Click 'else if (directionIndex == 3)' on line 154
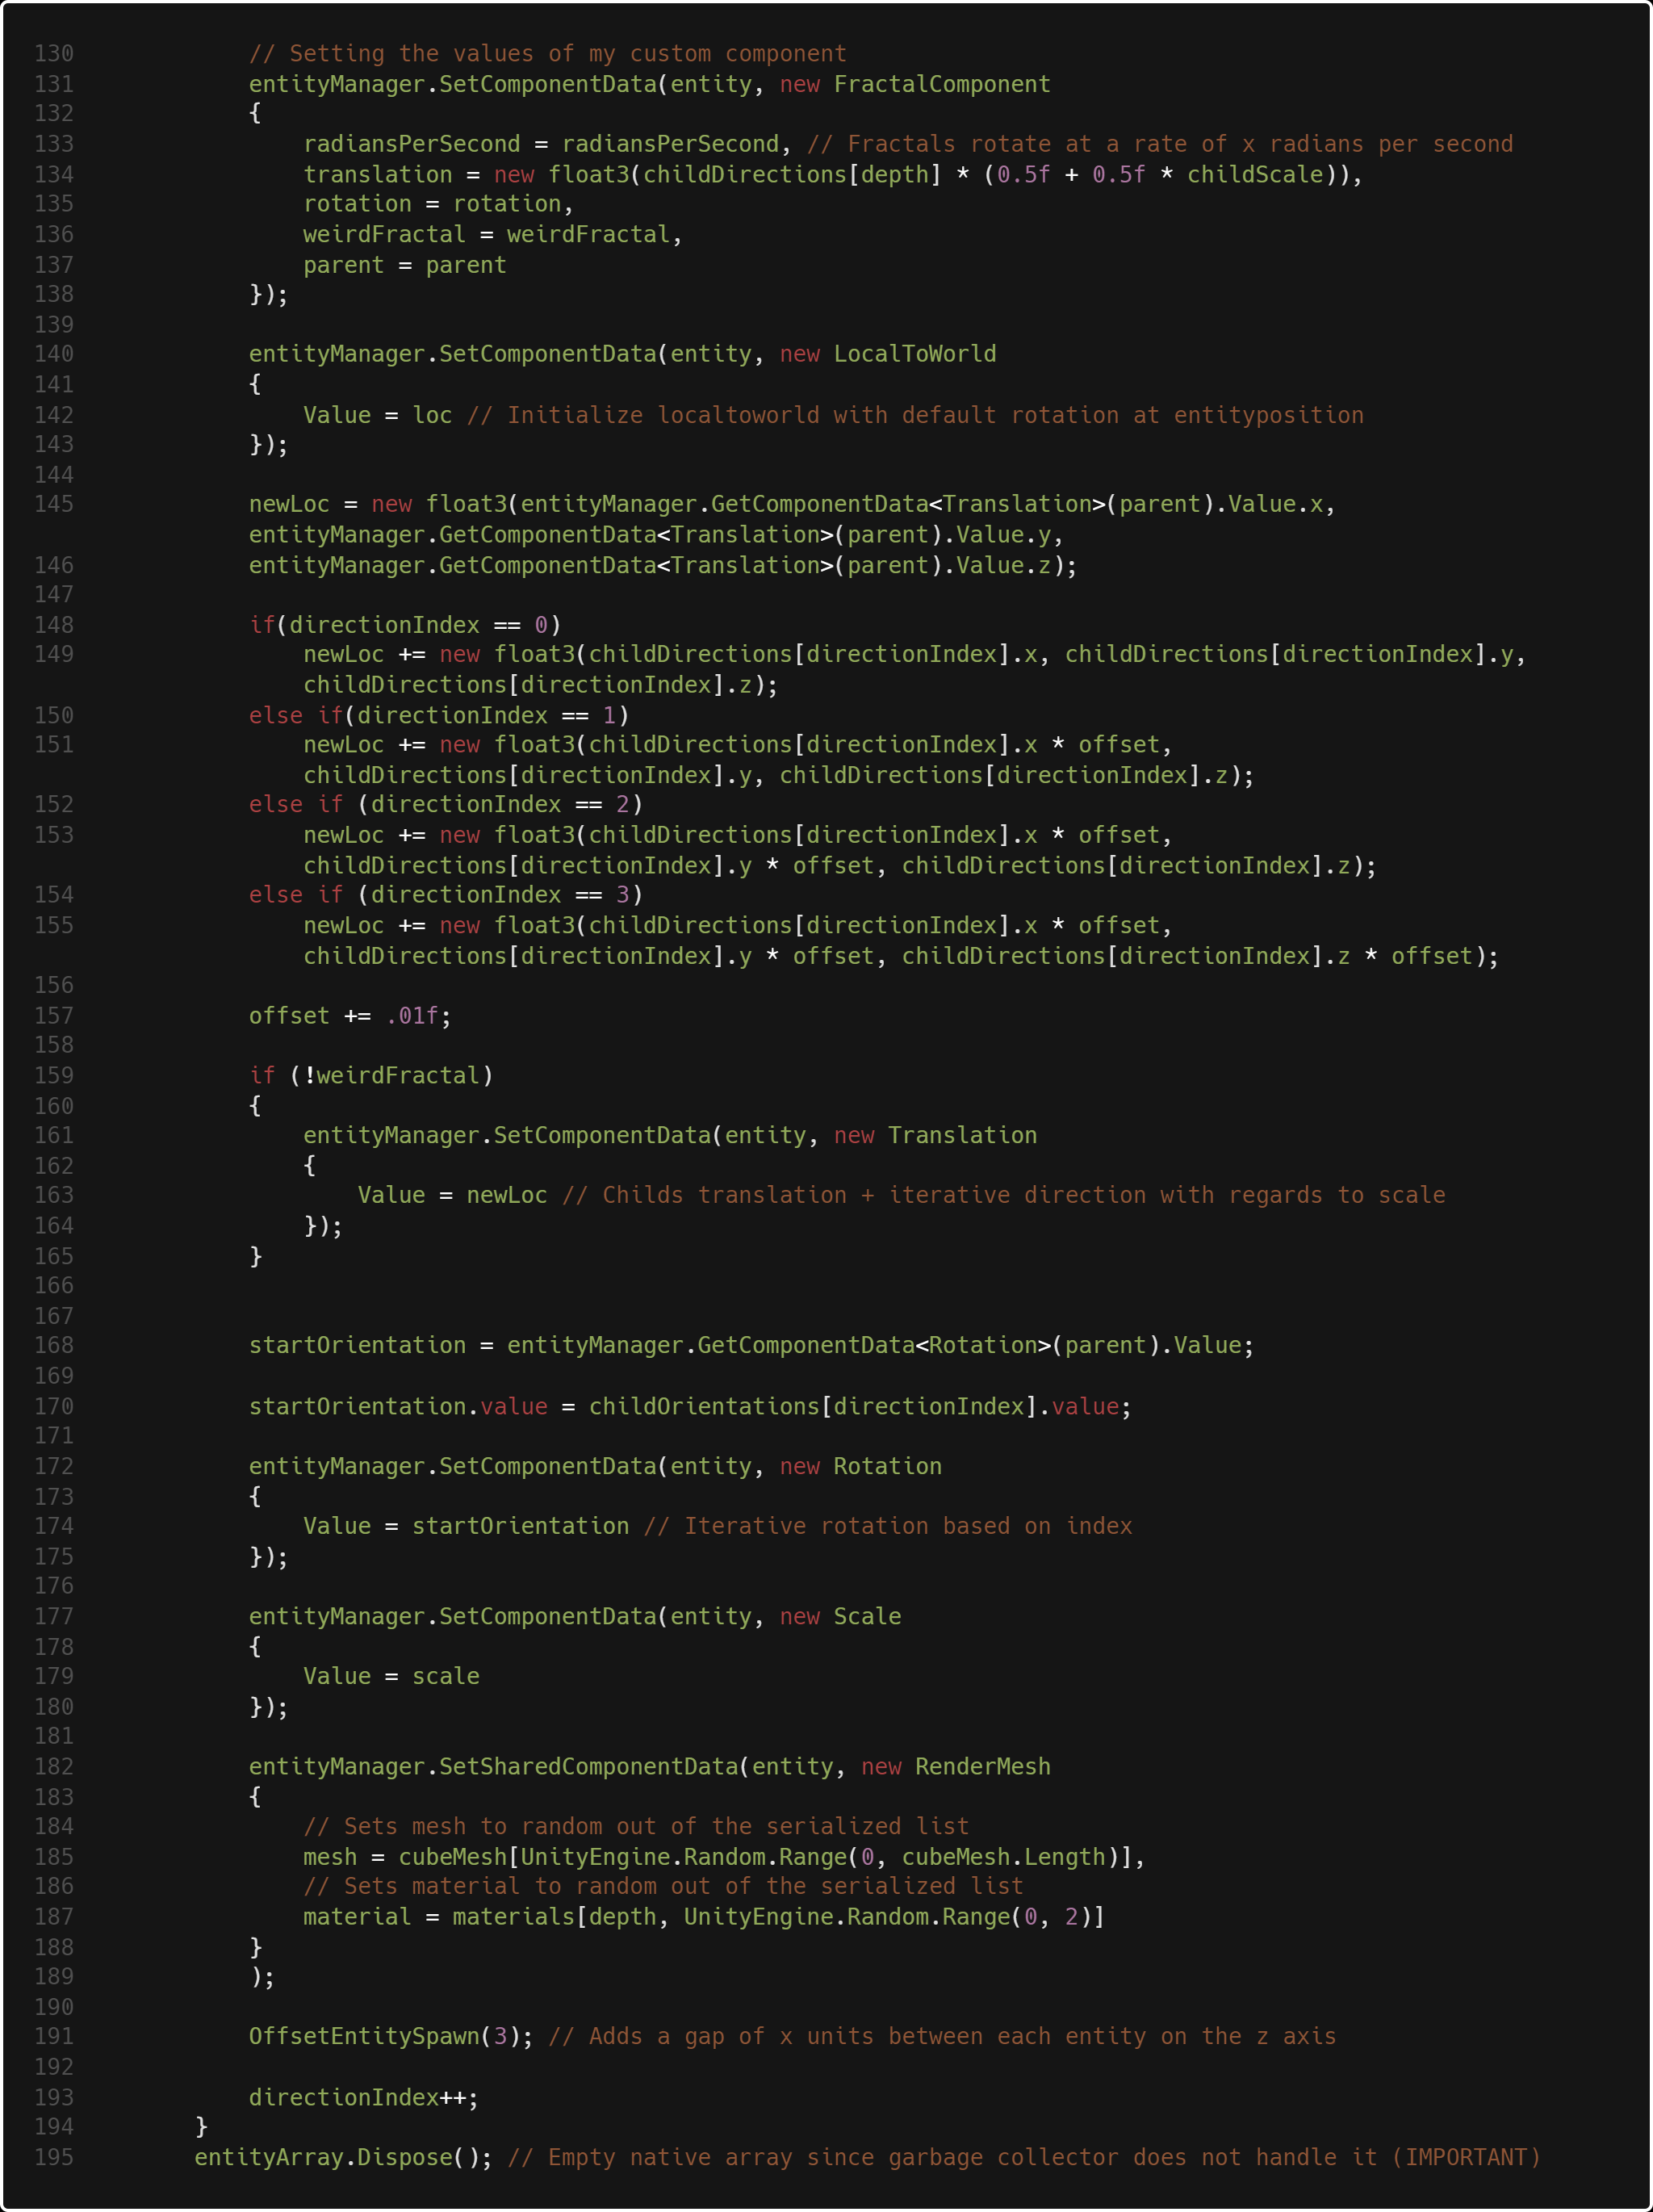The height and width of the screenshot is (2212, 1653). click(x=446, y=895)
